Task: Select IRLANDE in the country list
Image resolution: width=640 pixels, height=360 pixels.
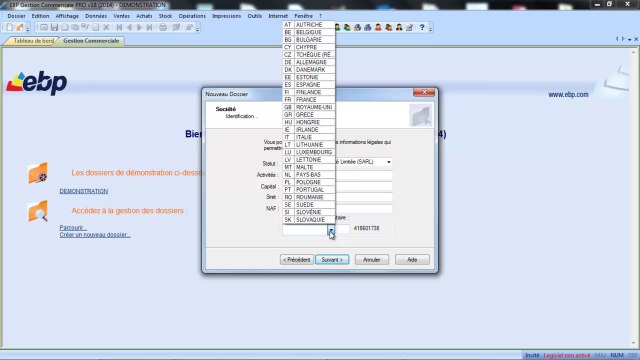Action: [309, 129]
